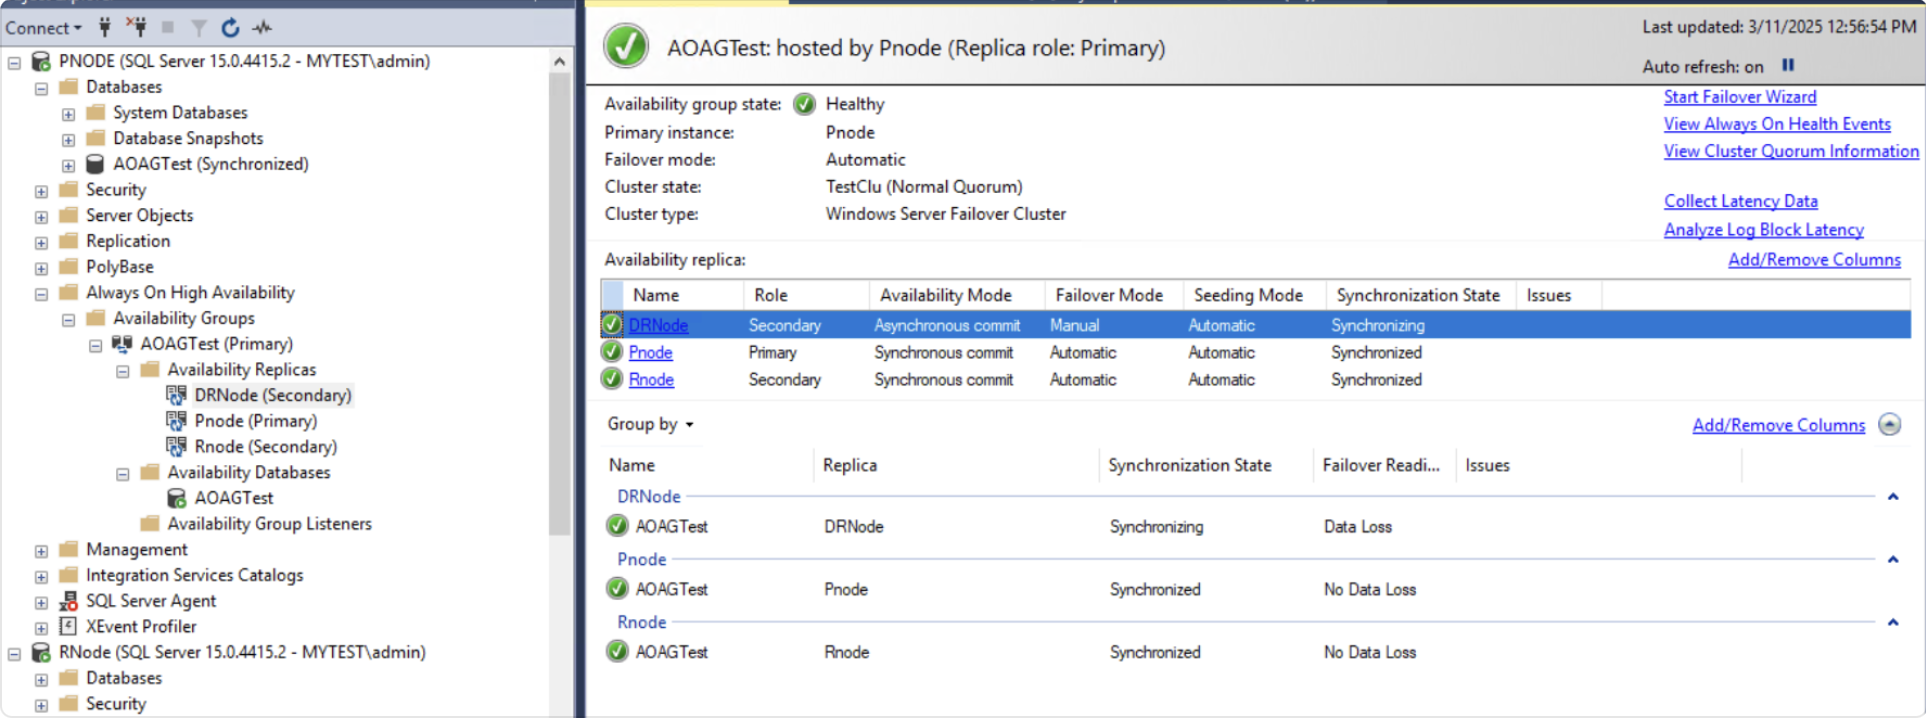1926x722 pixels.
Task: Open the Connect dropdown menu
Action: [44, 28]
